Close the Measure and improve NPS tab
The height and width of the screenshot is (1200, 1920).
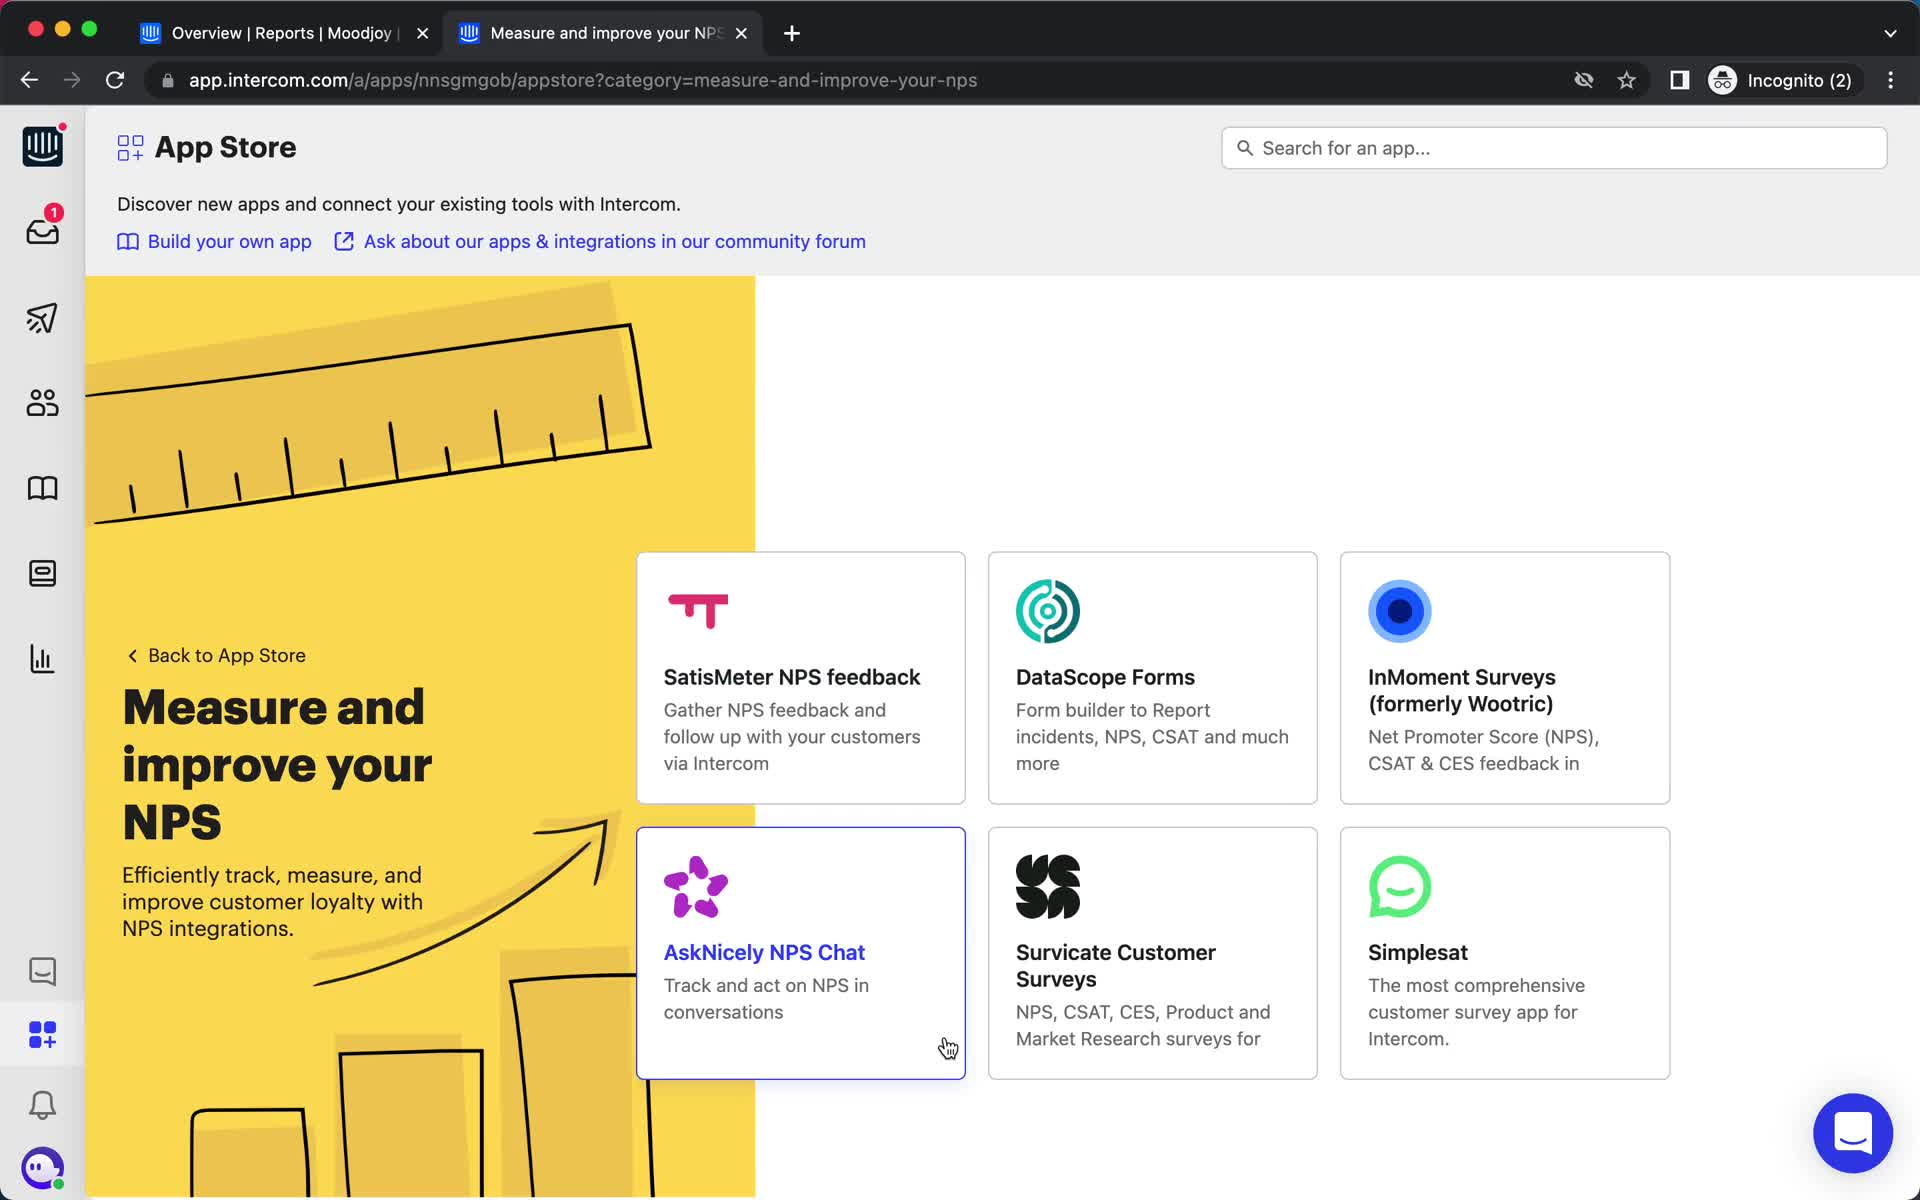pos(741,33)
